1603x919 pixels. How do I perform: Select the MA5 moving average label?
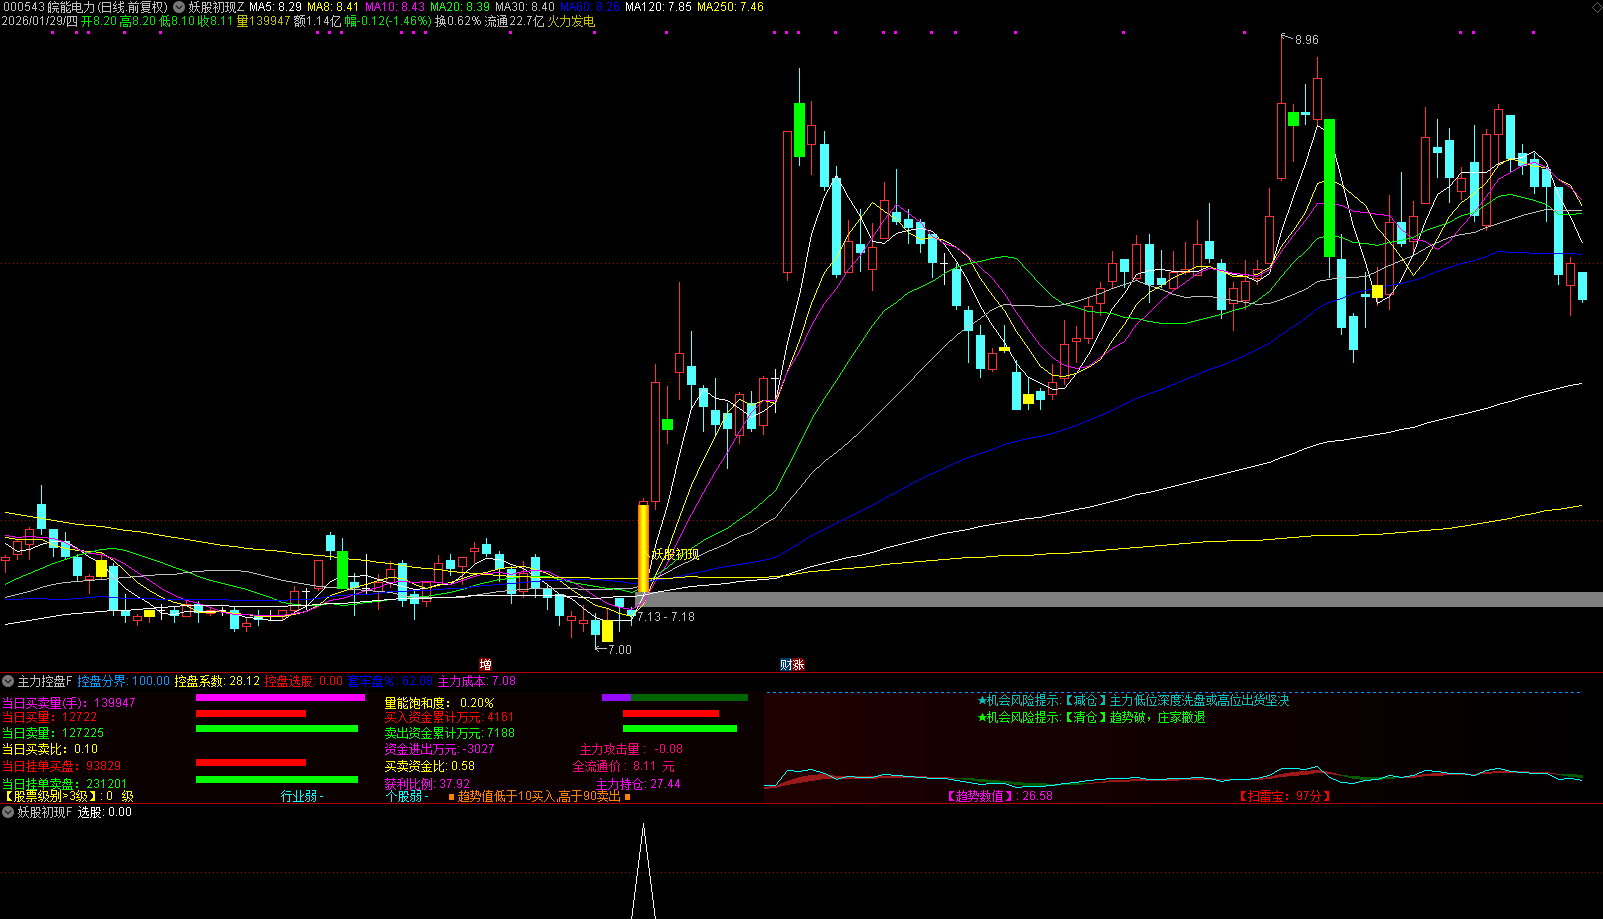275,7
